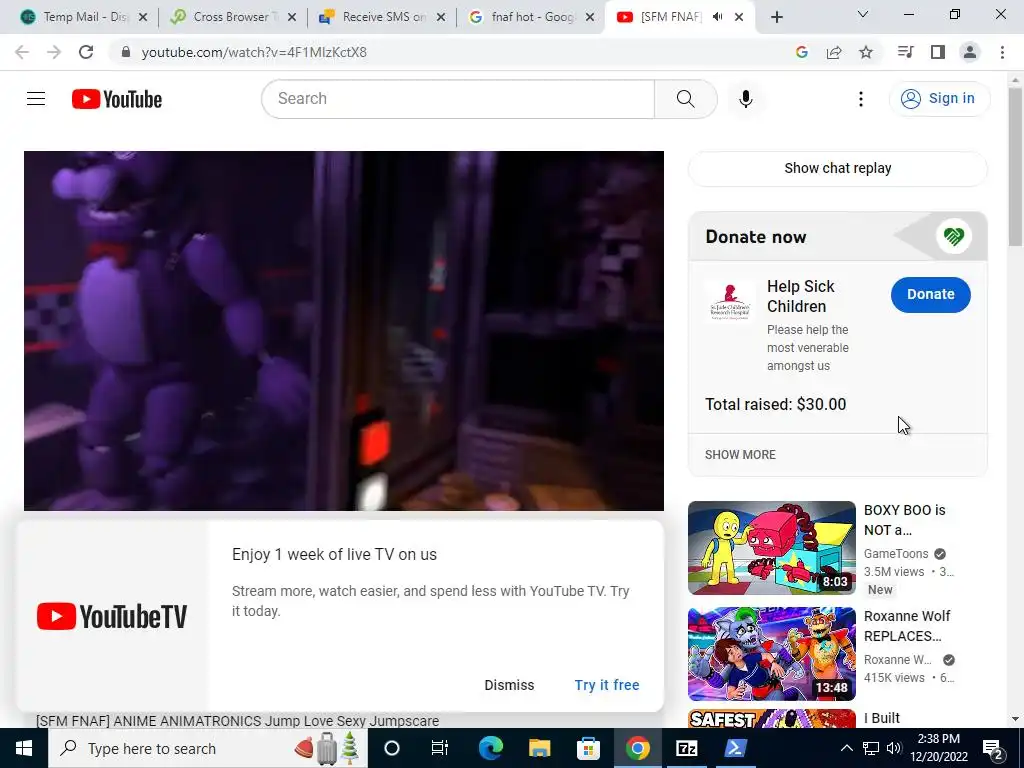Toggle Chrome side panel
The height and width of the screenshot is (768, 1024).
(x=938, y=52)
